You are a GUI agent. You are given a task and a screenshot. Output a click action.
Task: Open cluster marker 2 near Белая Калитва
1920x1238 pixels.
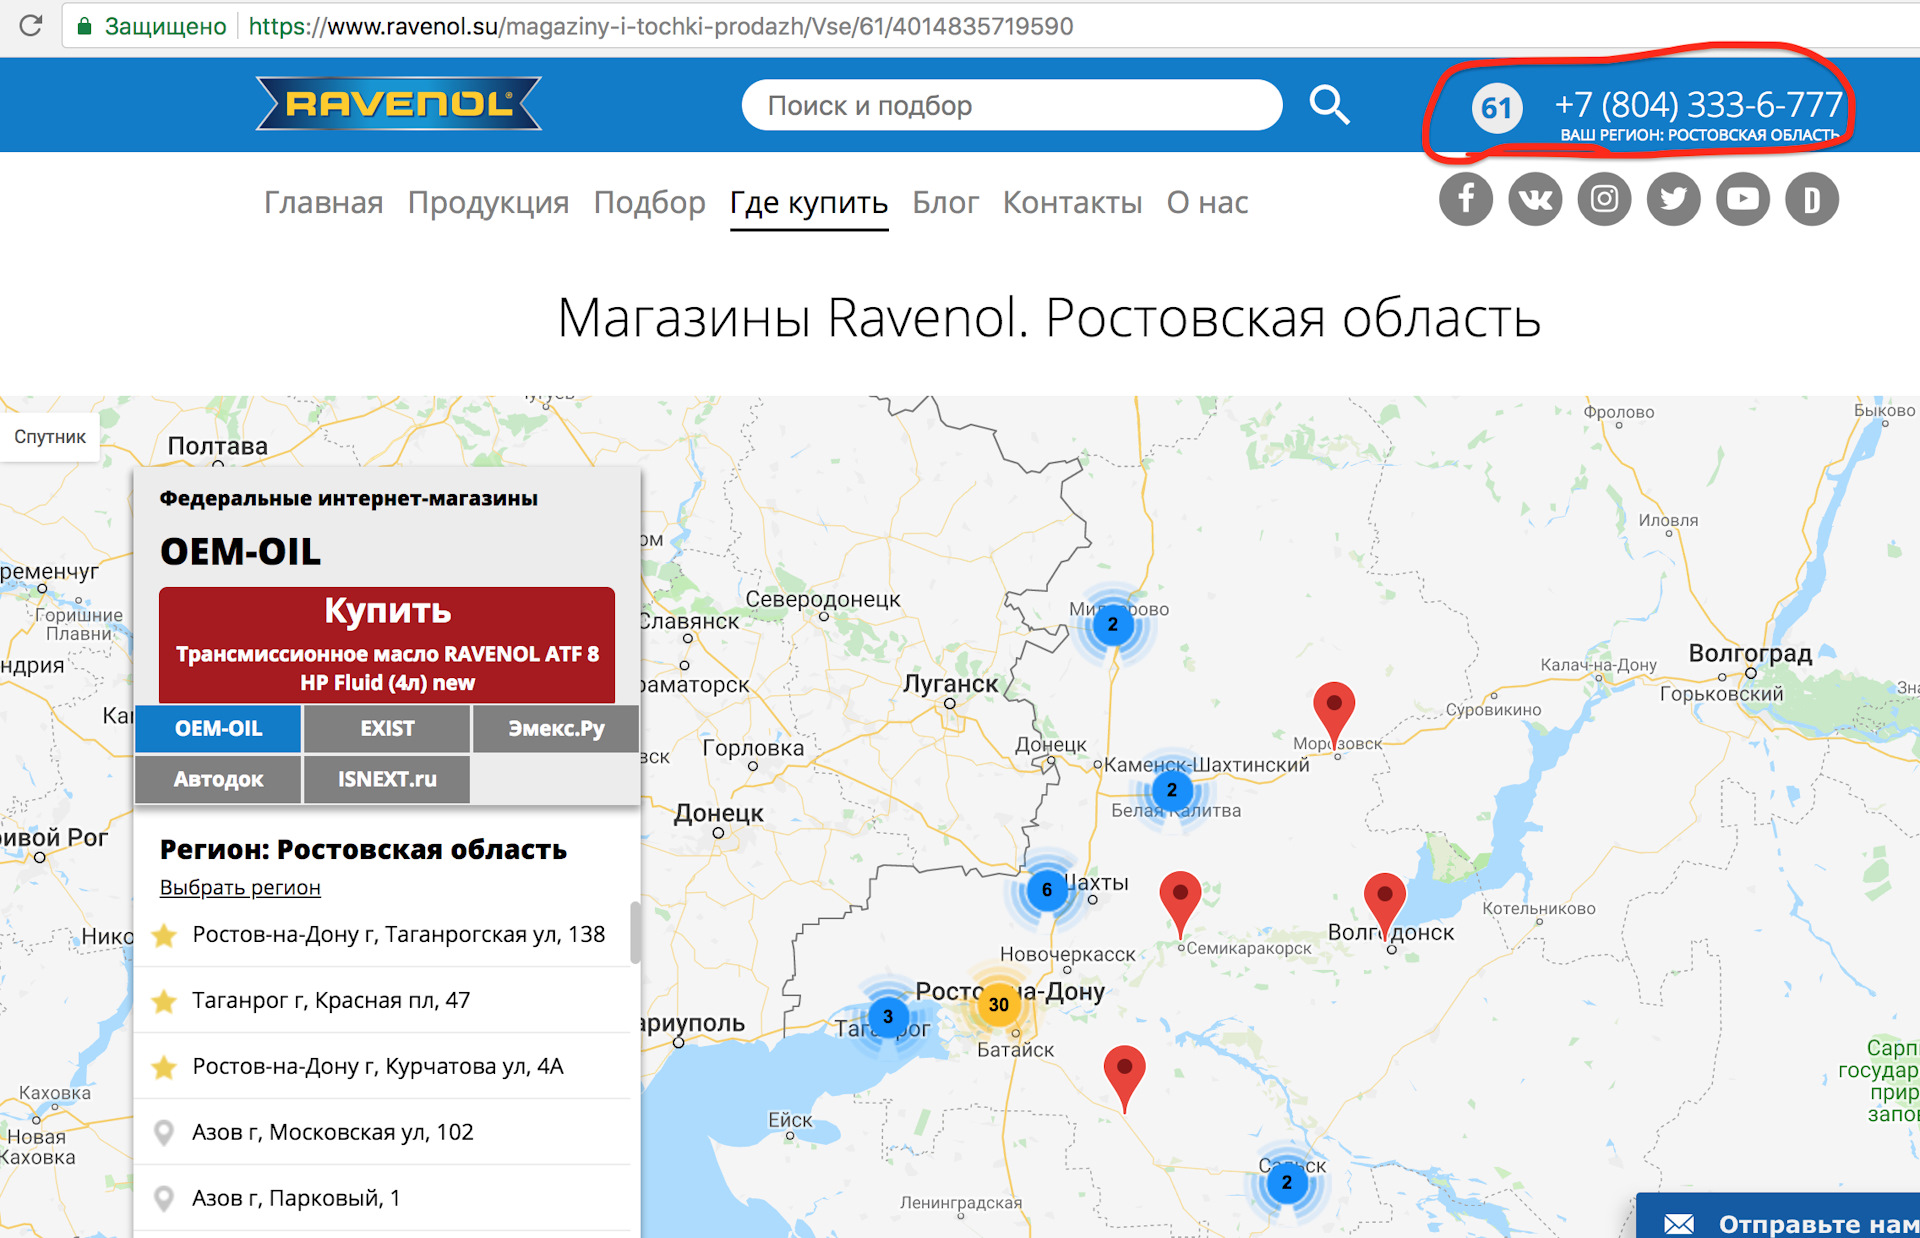pyautogui.click(x=1171, y=790)
